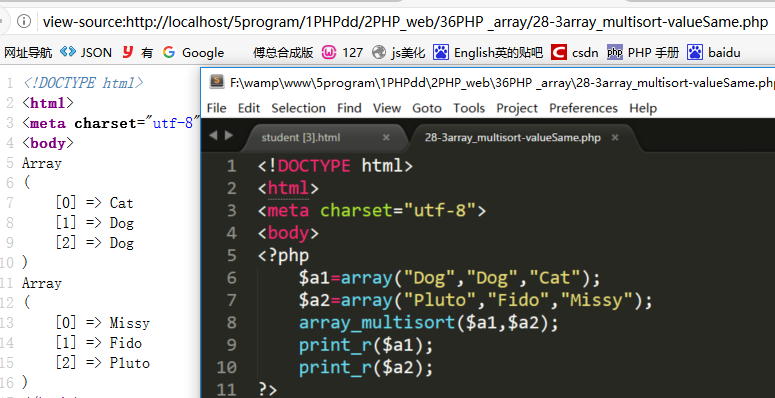Click the next tab arrow in Sublime
Screen dimensions: 775x398
tap(229, 135)
